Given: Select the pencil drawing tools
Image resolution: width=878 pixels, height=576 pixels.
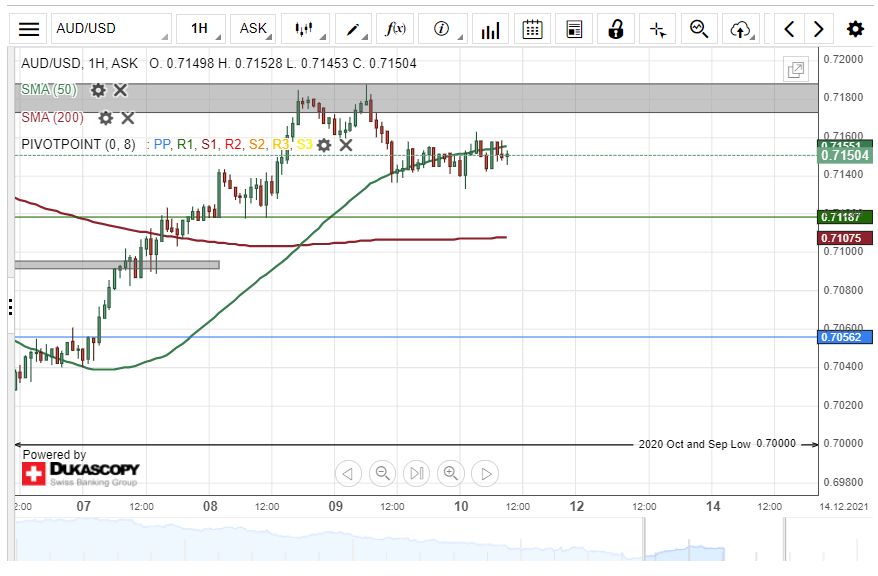Looking at the screenshot, I should pos(353,29).
